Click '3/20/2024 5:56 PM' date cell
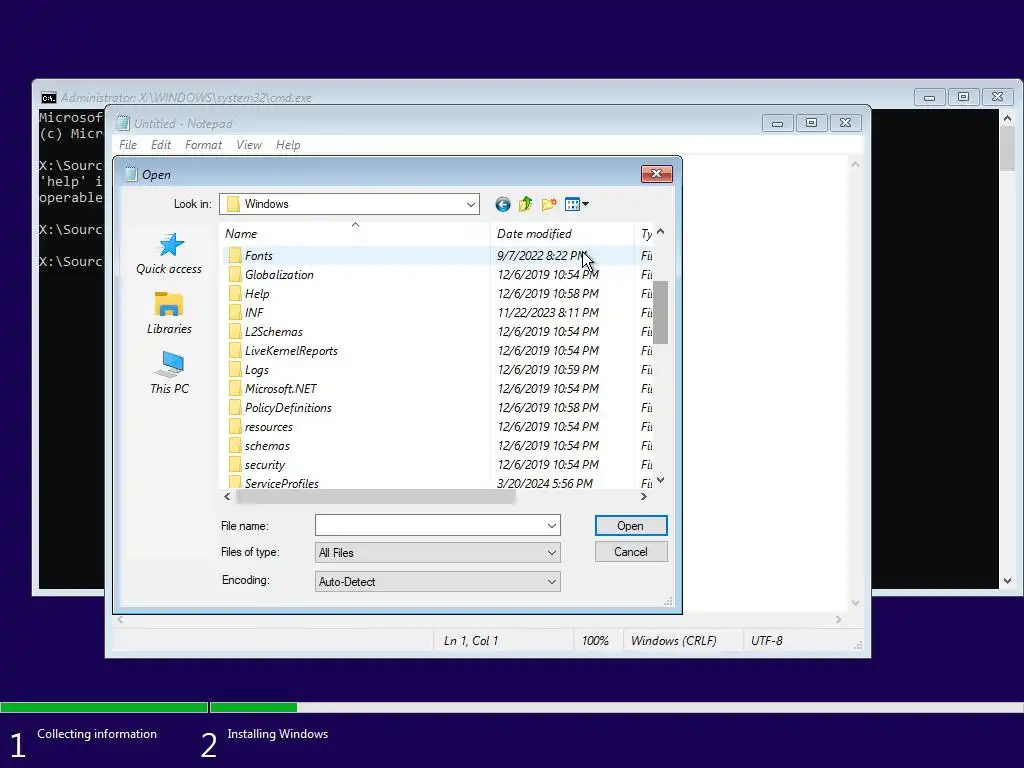The image size is (1024, 768). 545,483
